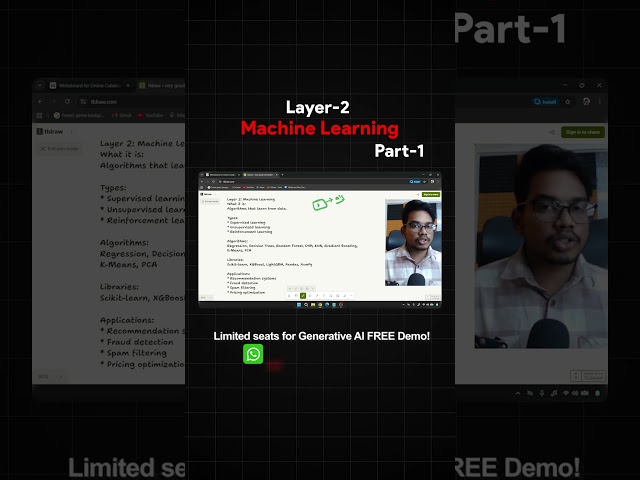Open the 90% zoom menu in background window

[x=49, y=376]
